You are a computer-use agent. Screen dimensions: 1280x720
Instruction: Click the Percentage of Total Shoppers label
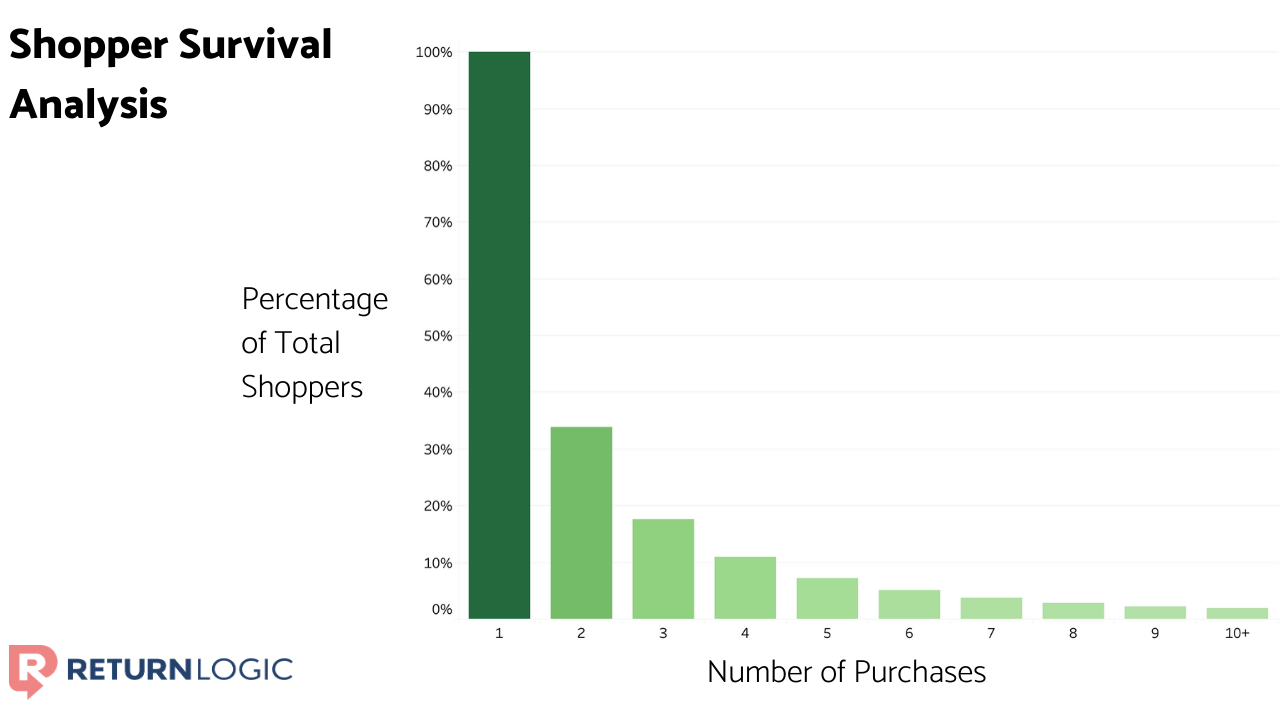point(314,343)
